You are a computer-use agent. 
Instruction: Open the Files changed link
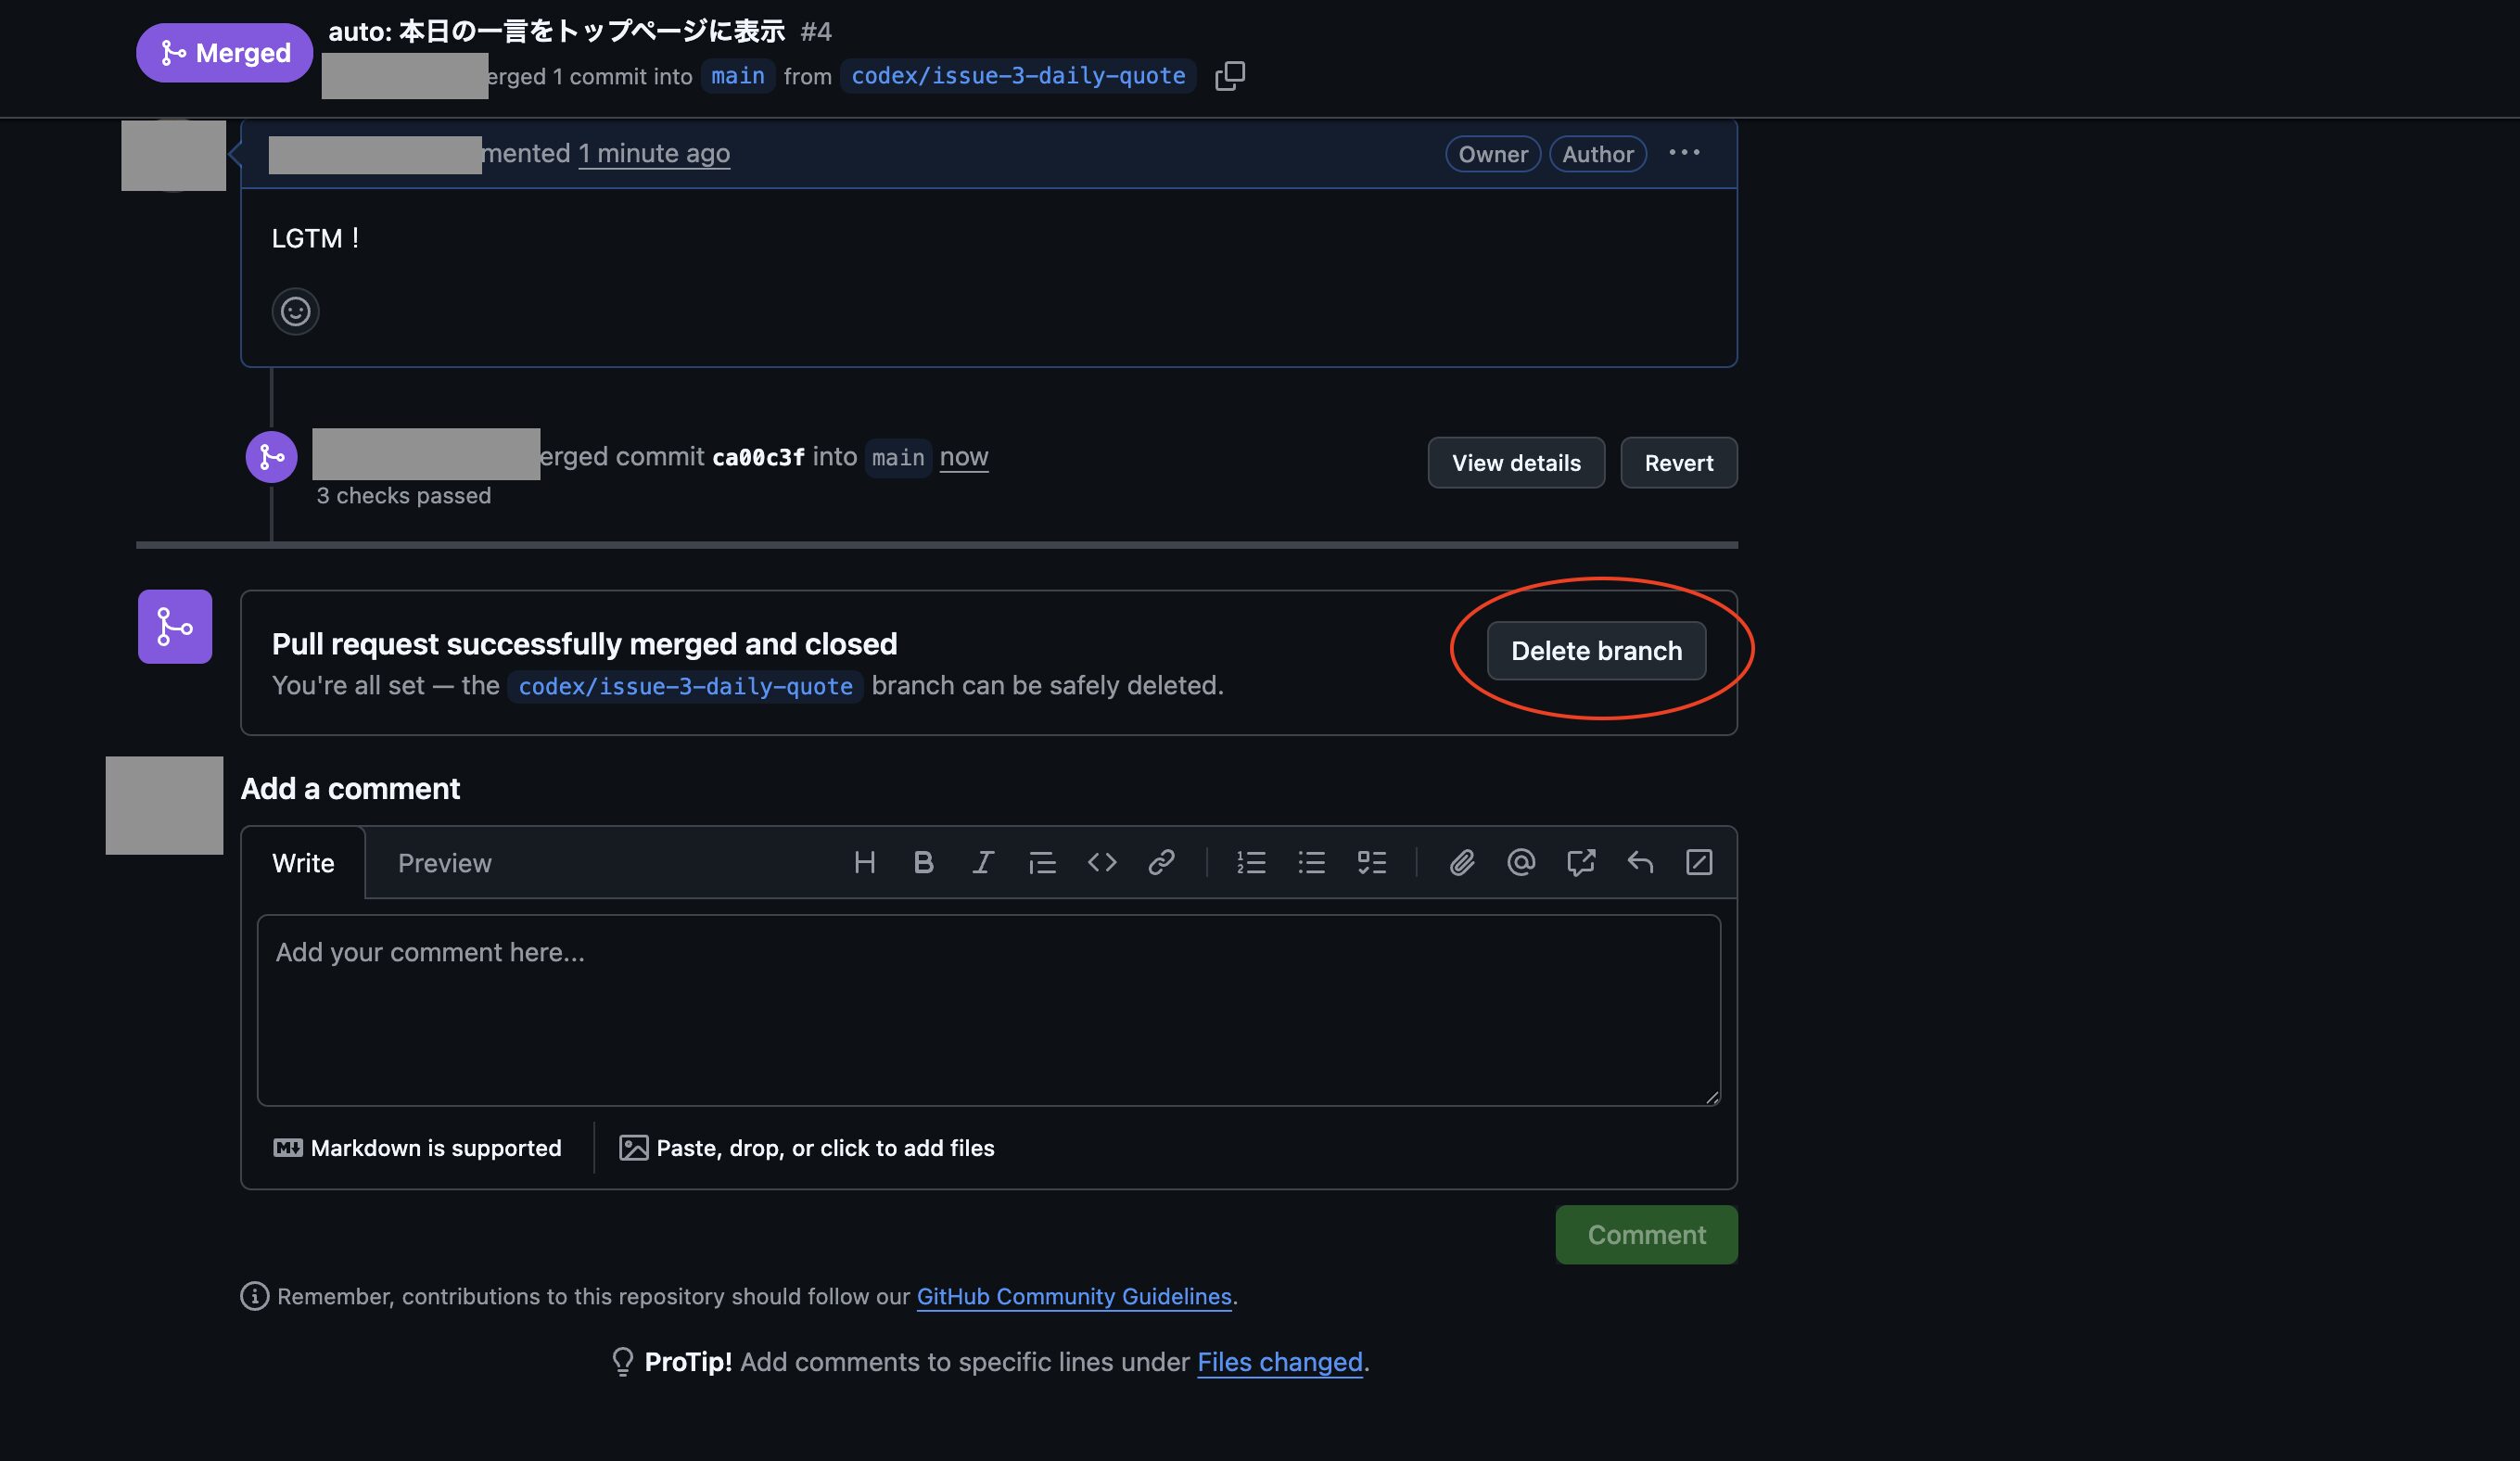click(x=1279, y=1362)
